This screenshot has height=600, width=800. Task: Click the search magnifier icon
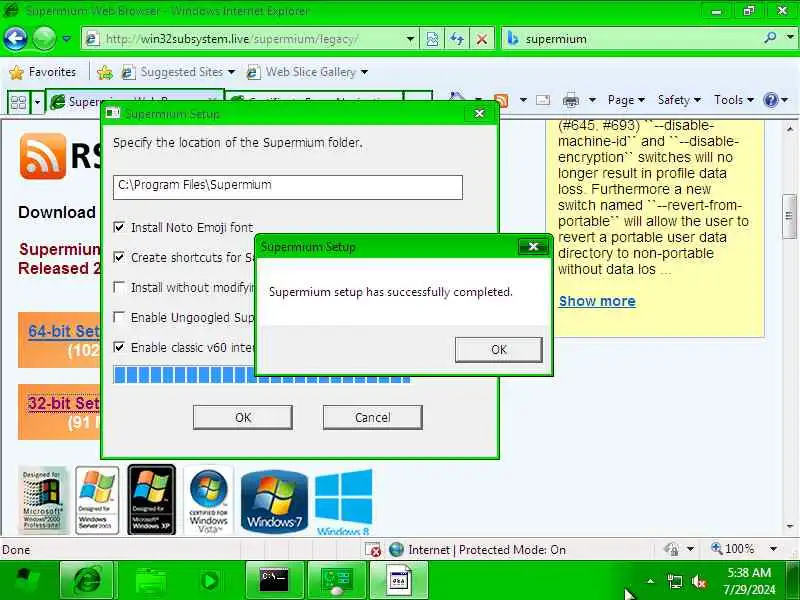click(770, 37)
